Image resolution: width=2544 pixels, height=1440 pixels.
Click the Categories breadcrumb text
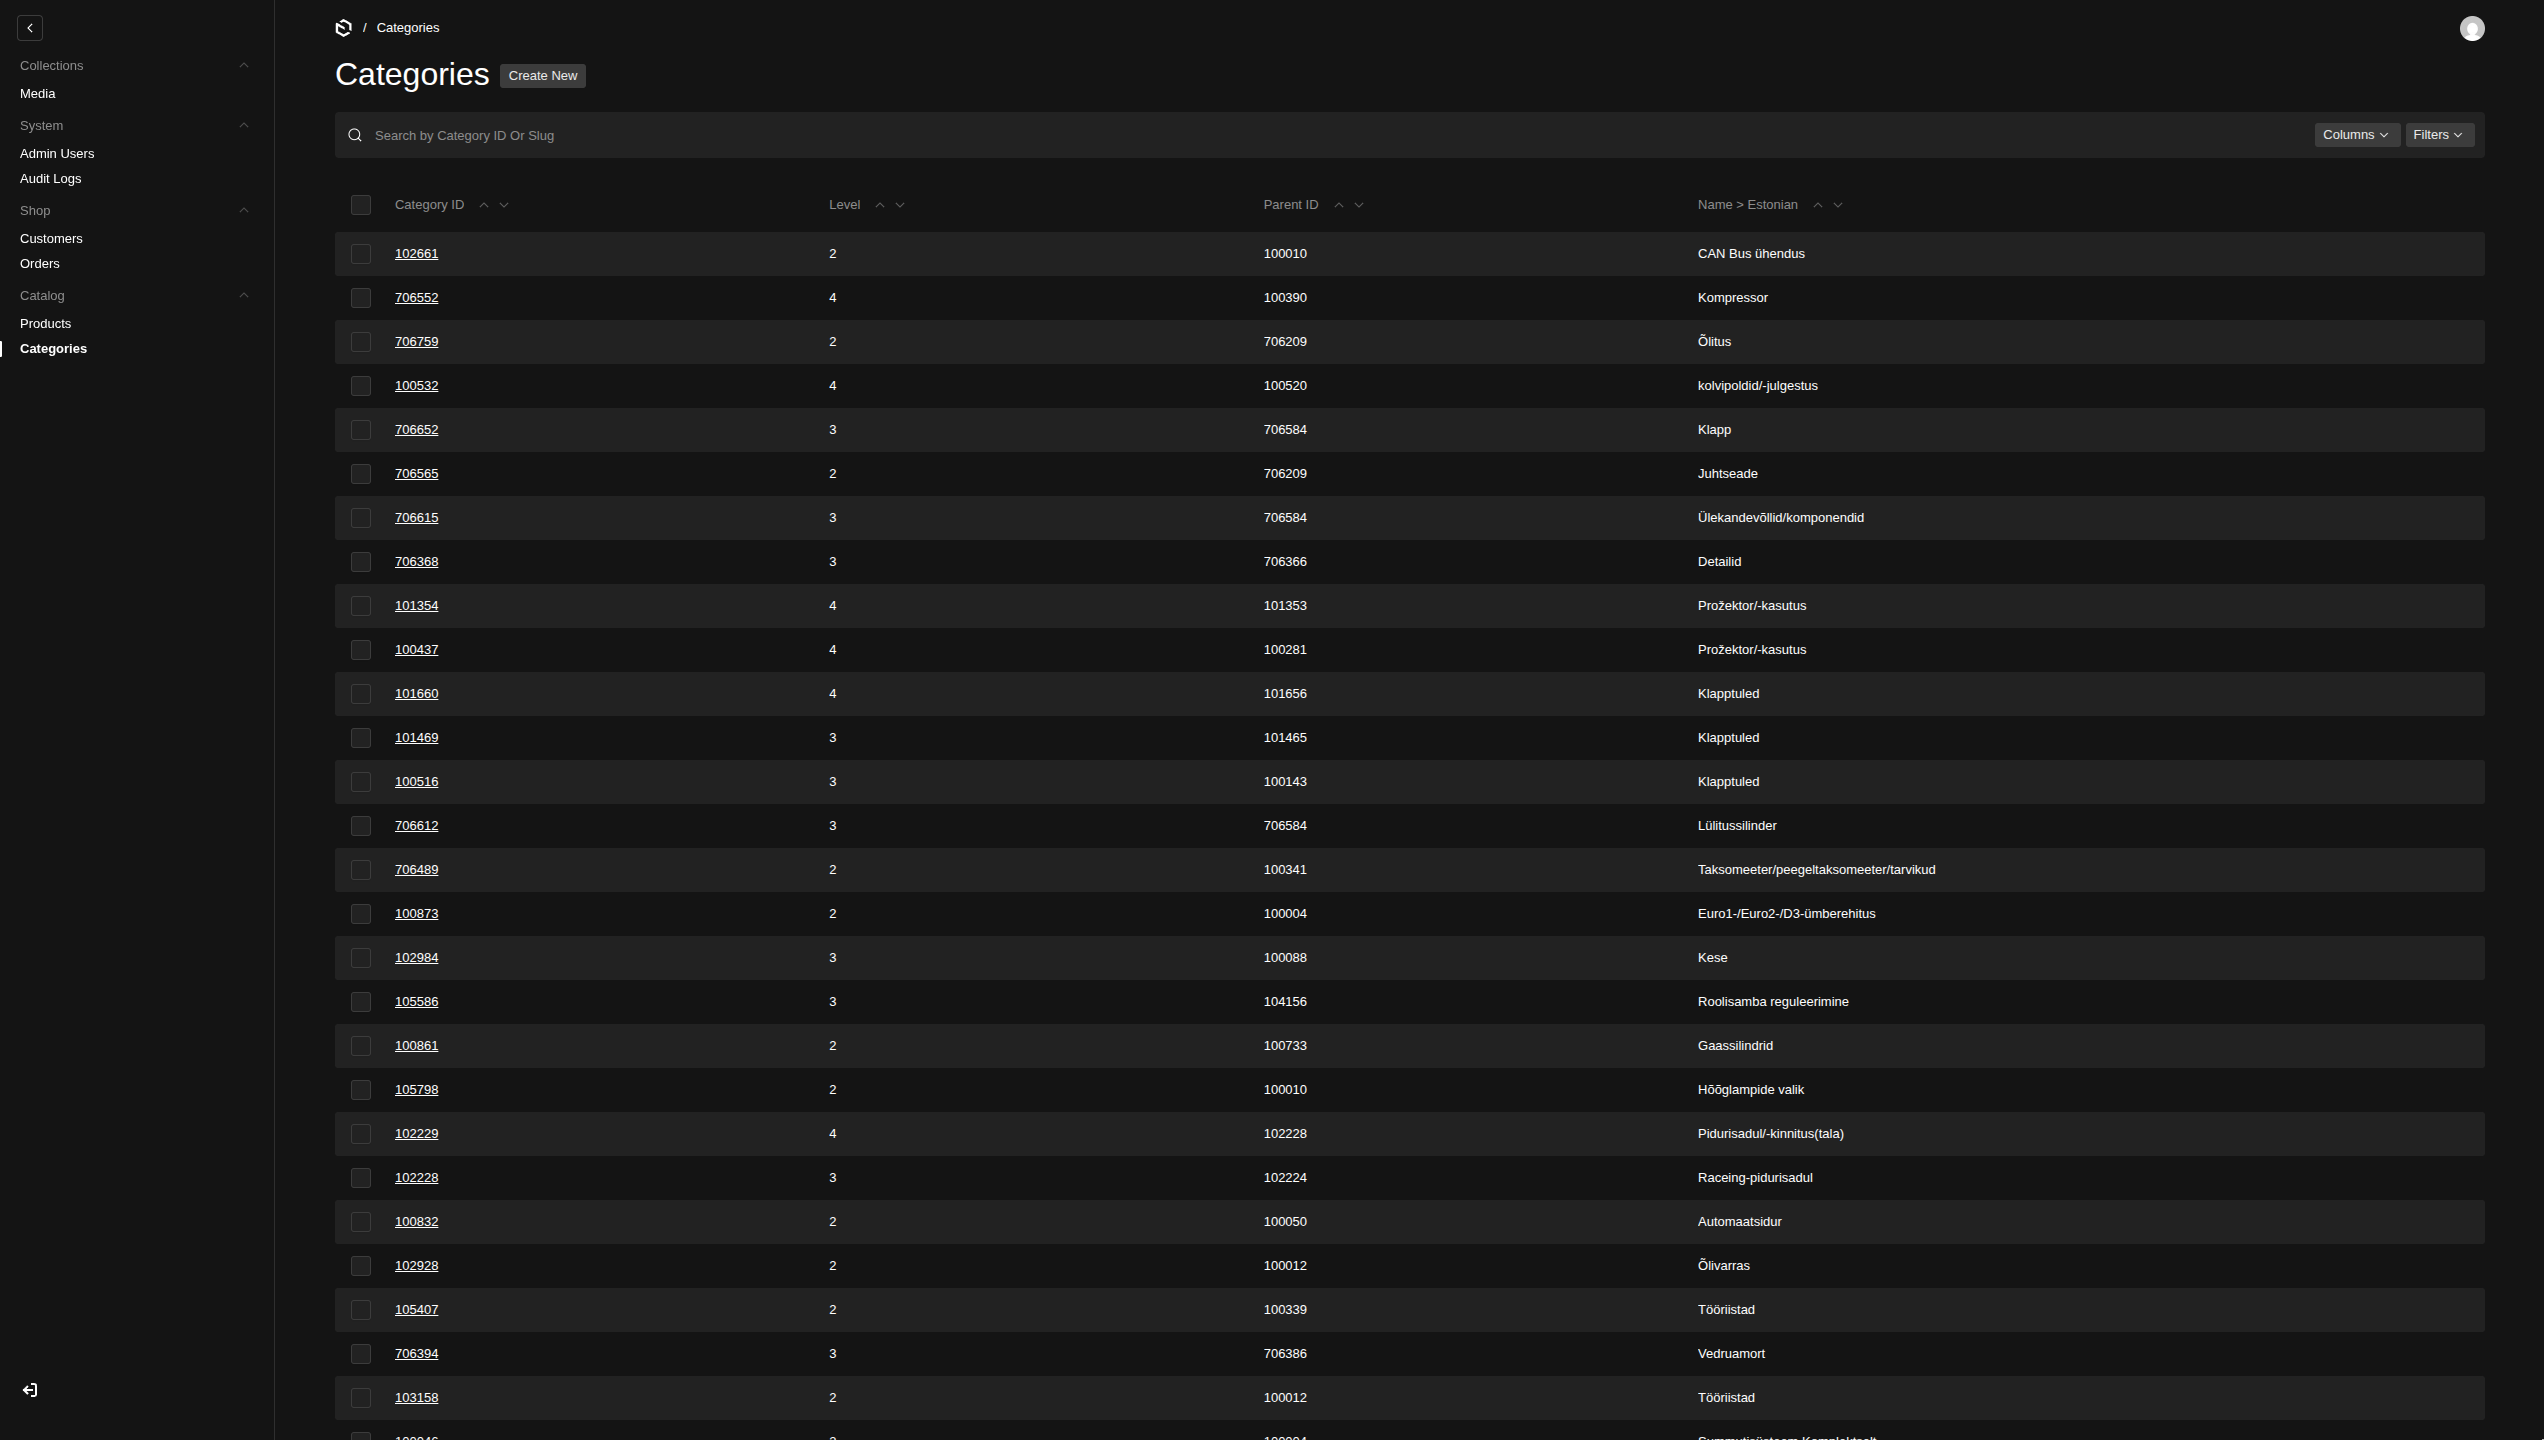(x=408, y=28)
